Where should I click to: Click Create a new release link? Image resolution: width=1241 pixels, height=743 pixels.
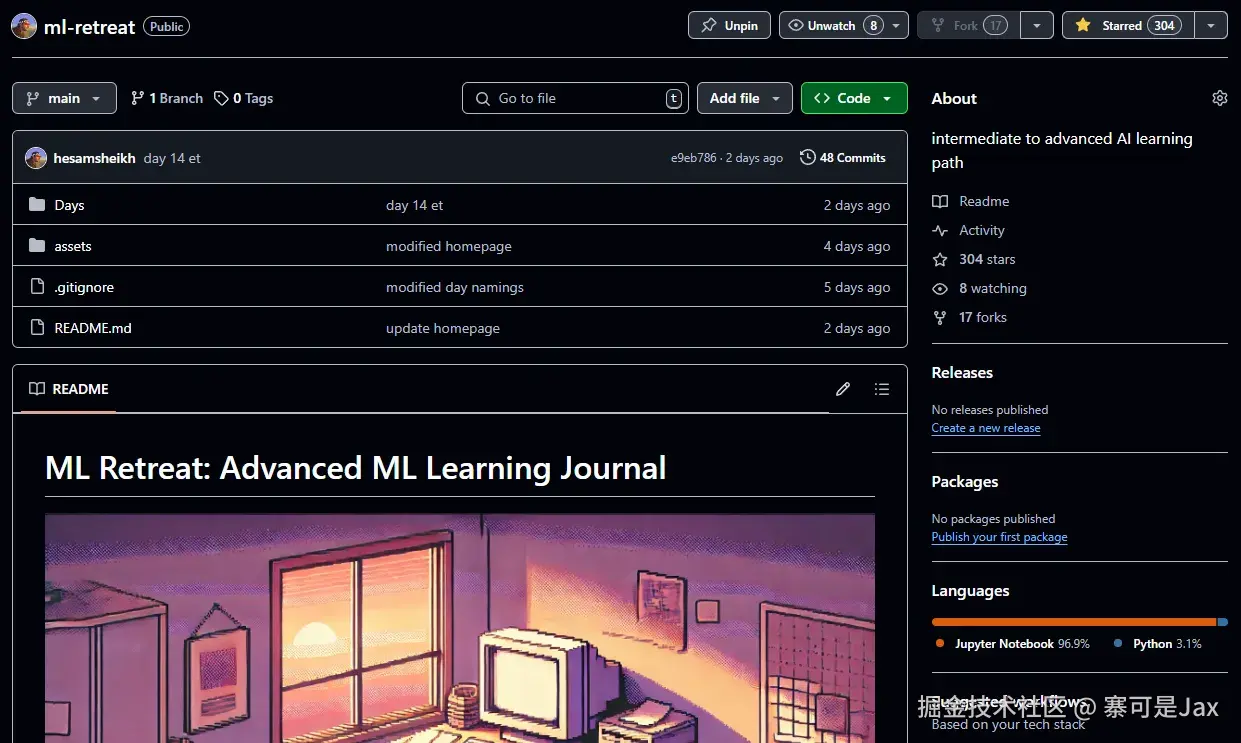point(986,428)
